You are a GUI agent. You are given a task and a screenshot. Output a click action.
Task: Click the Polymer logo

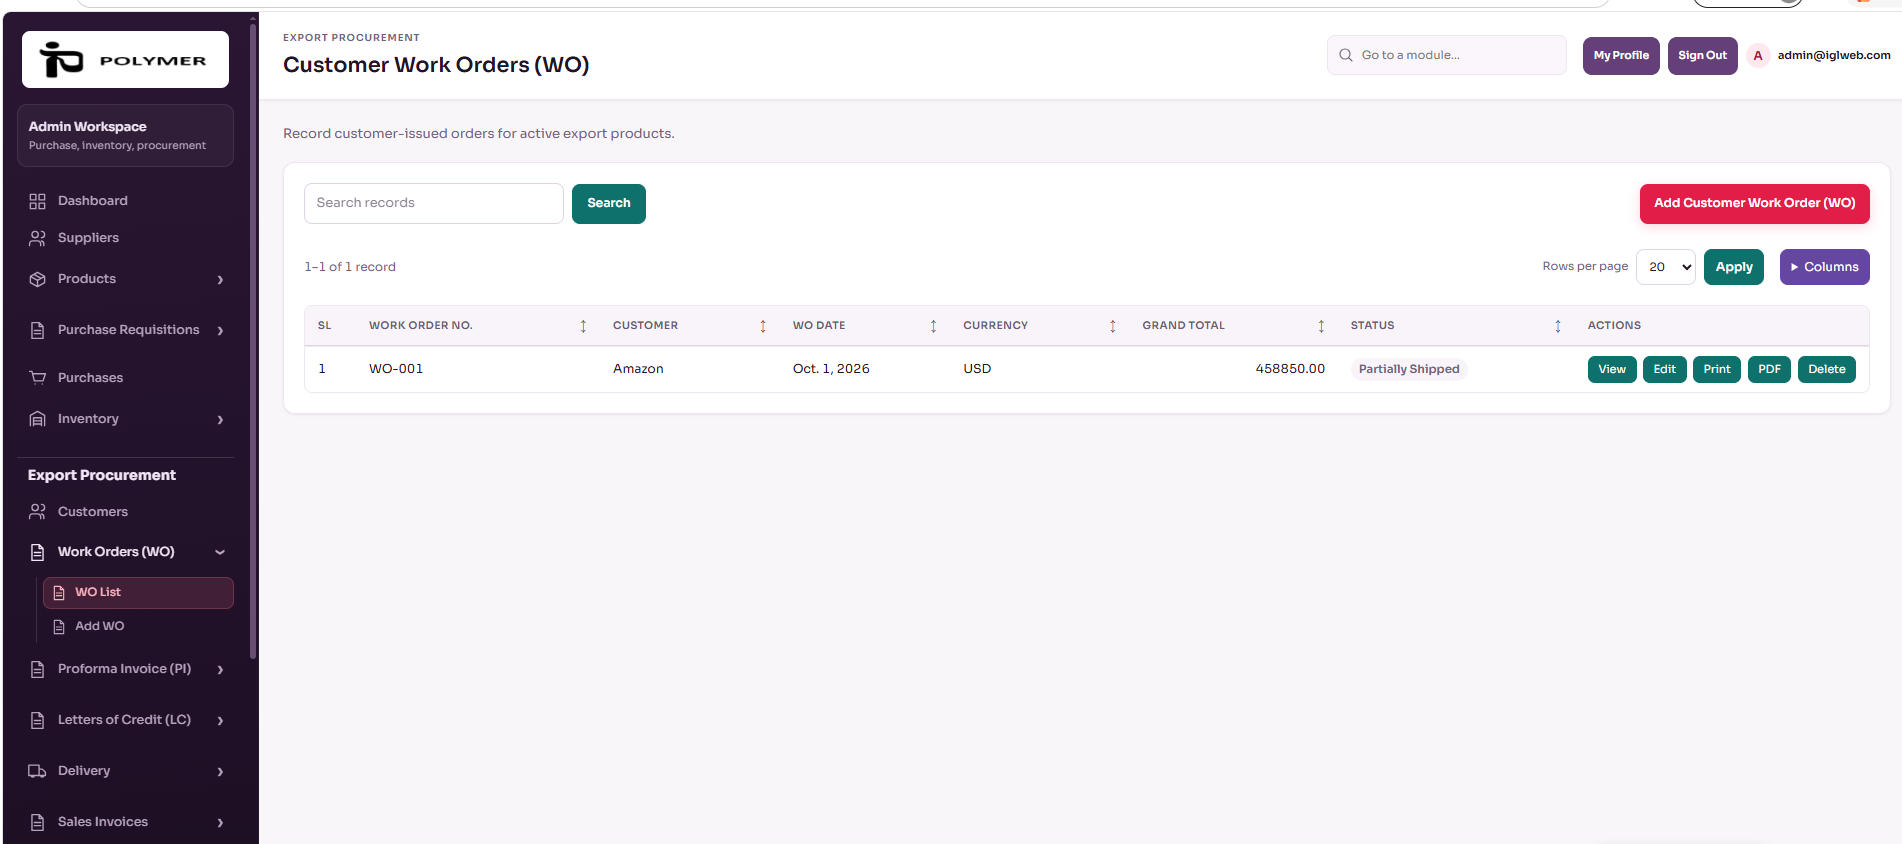click(x=125, y=60)
